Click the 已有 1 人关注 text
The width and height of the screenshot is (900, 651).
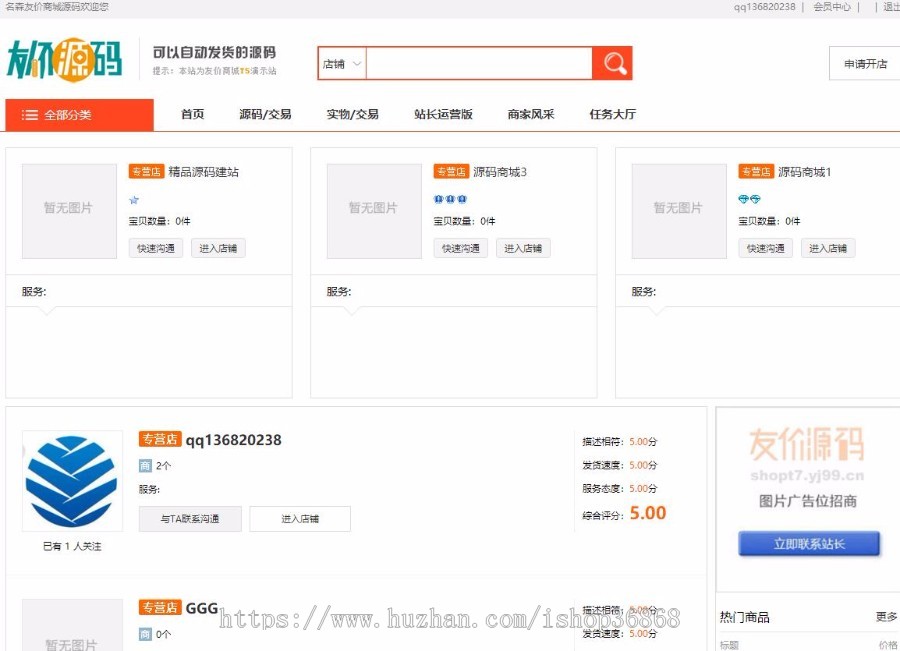[72, 546]
